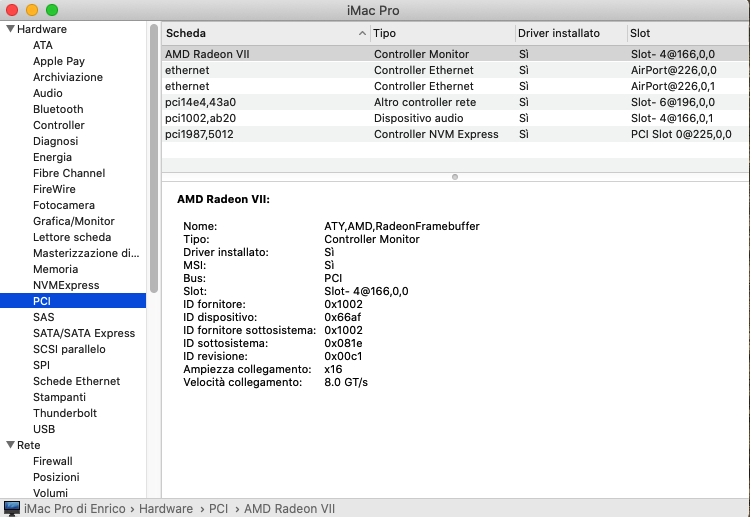Image resolution: width=750 pixels, height=517 pixels.
Task: Select the AMD Radeon VII table row
Action: point(455,54)
